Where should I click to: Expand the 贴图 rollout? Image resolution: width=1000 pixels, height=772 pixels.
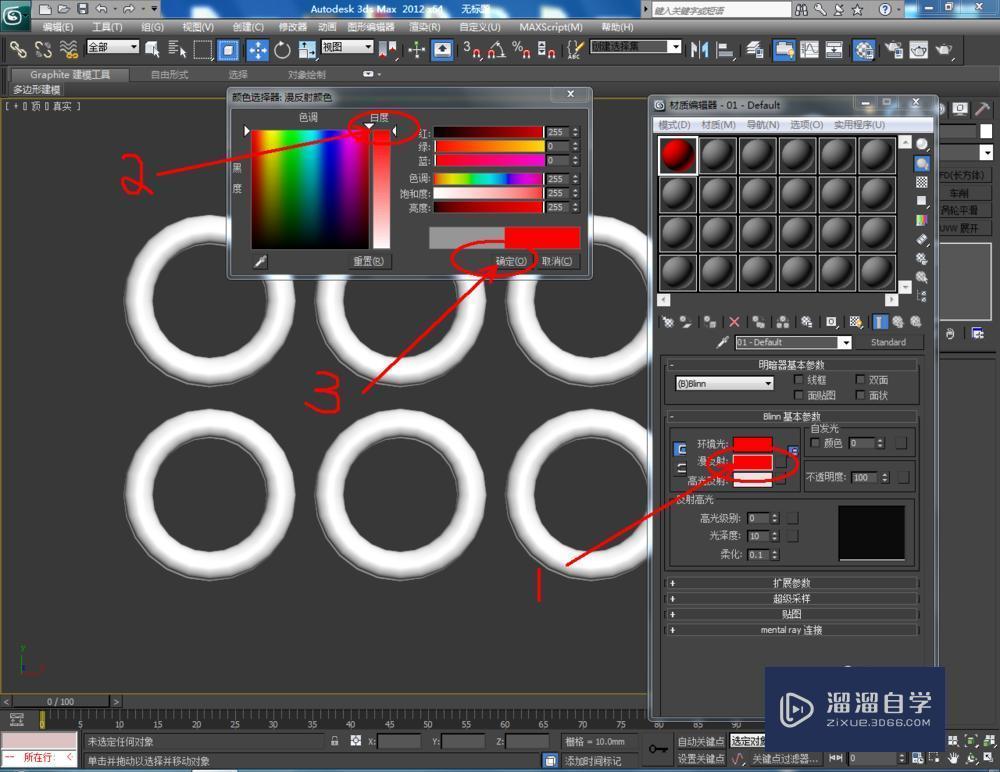tap(790, 614)
